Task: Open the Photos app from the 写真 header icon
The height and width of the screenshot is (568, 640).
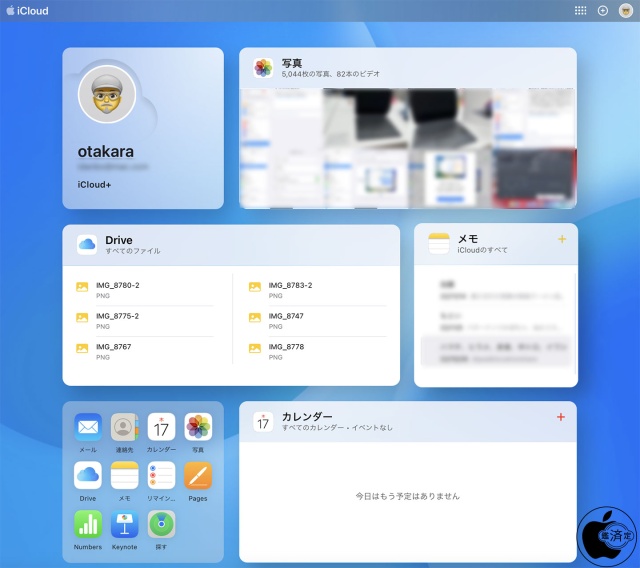Action: (263, 68)
